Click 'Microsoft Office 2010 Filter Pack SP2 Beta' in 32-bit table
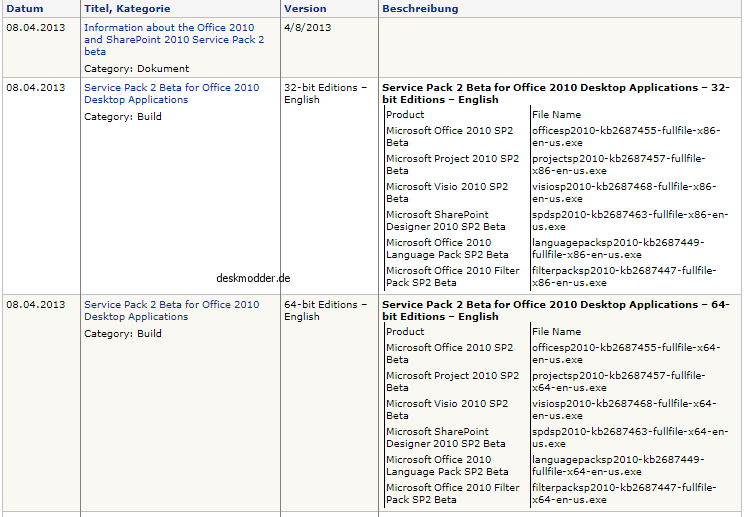Image resolution: width=744 pixels, height=517 pixels. [453, 277]
